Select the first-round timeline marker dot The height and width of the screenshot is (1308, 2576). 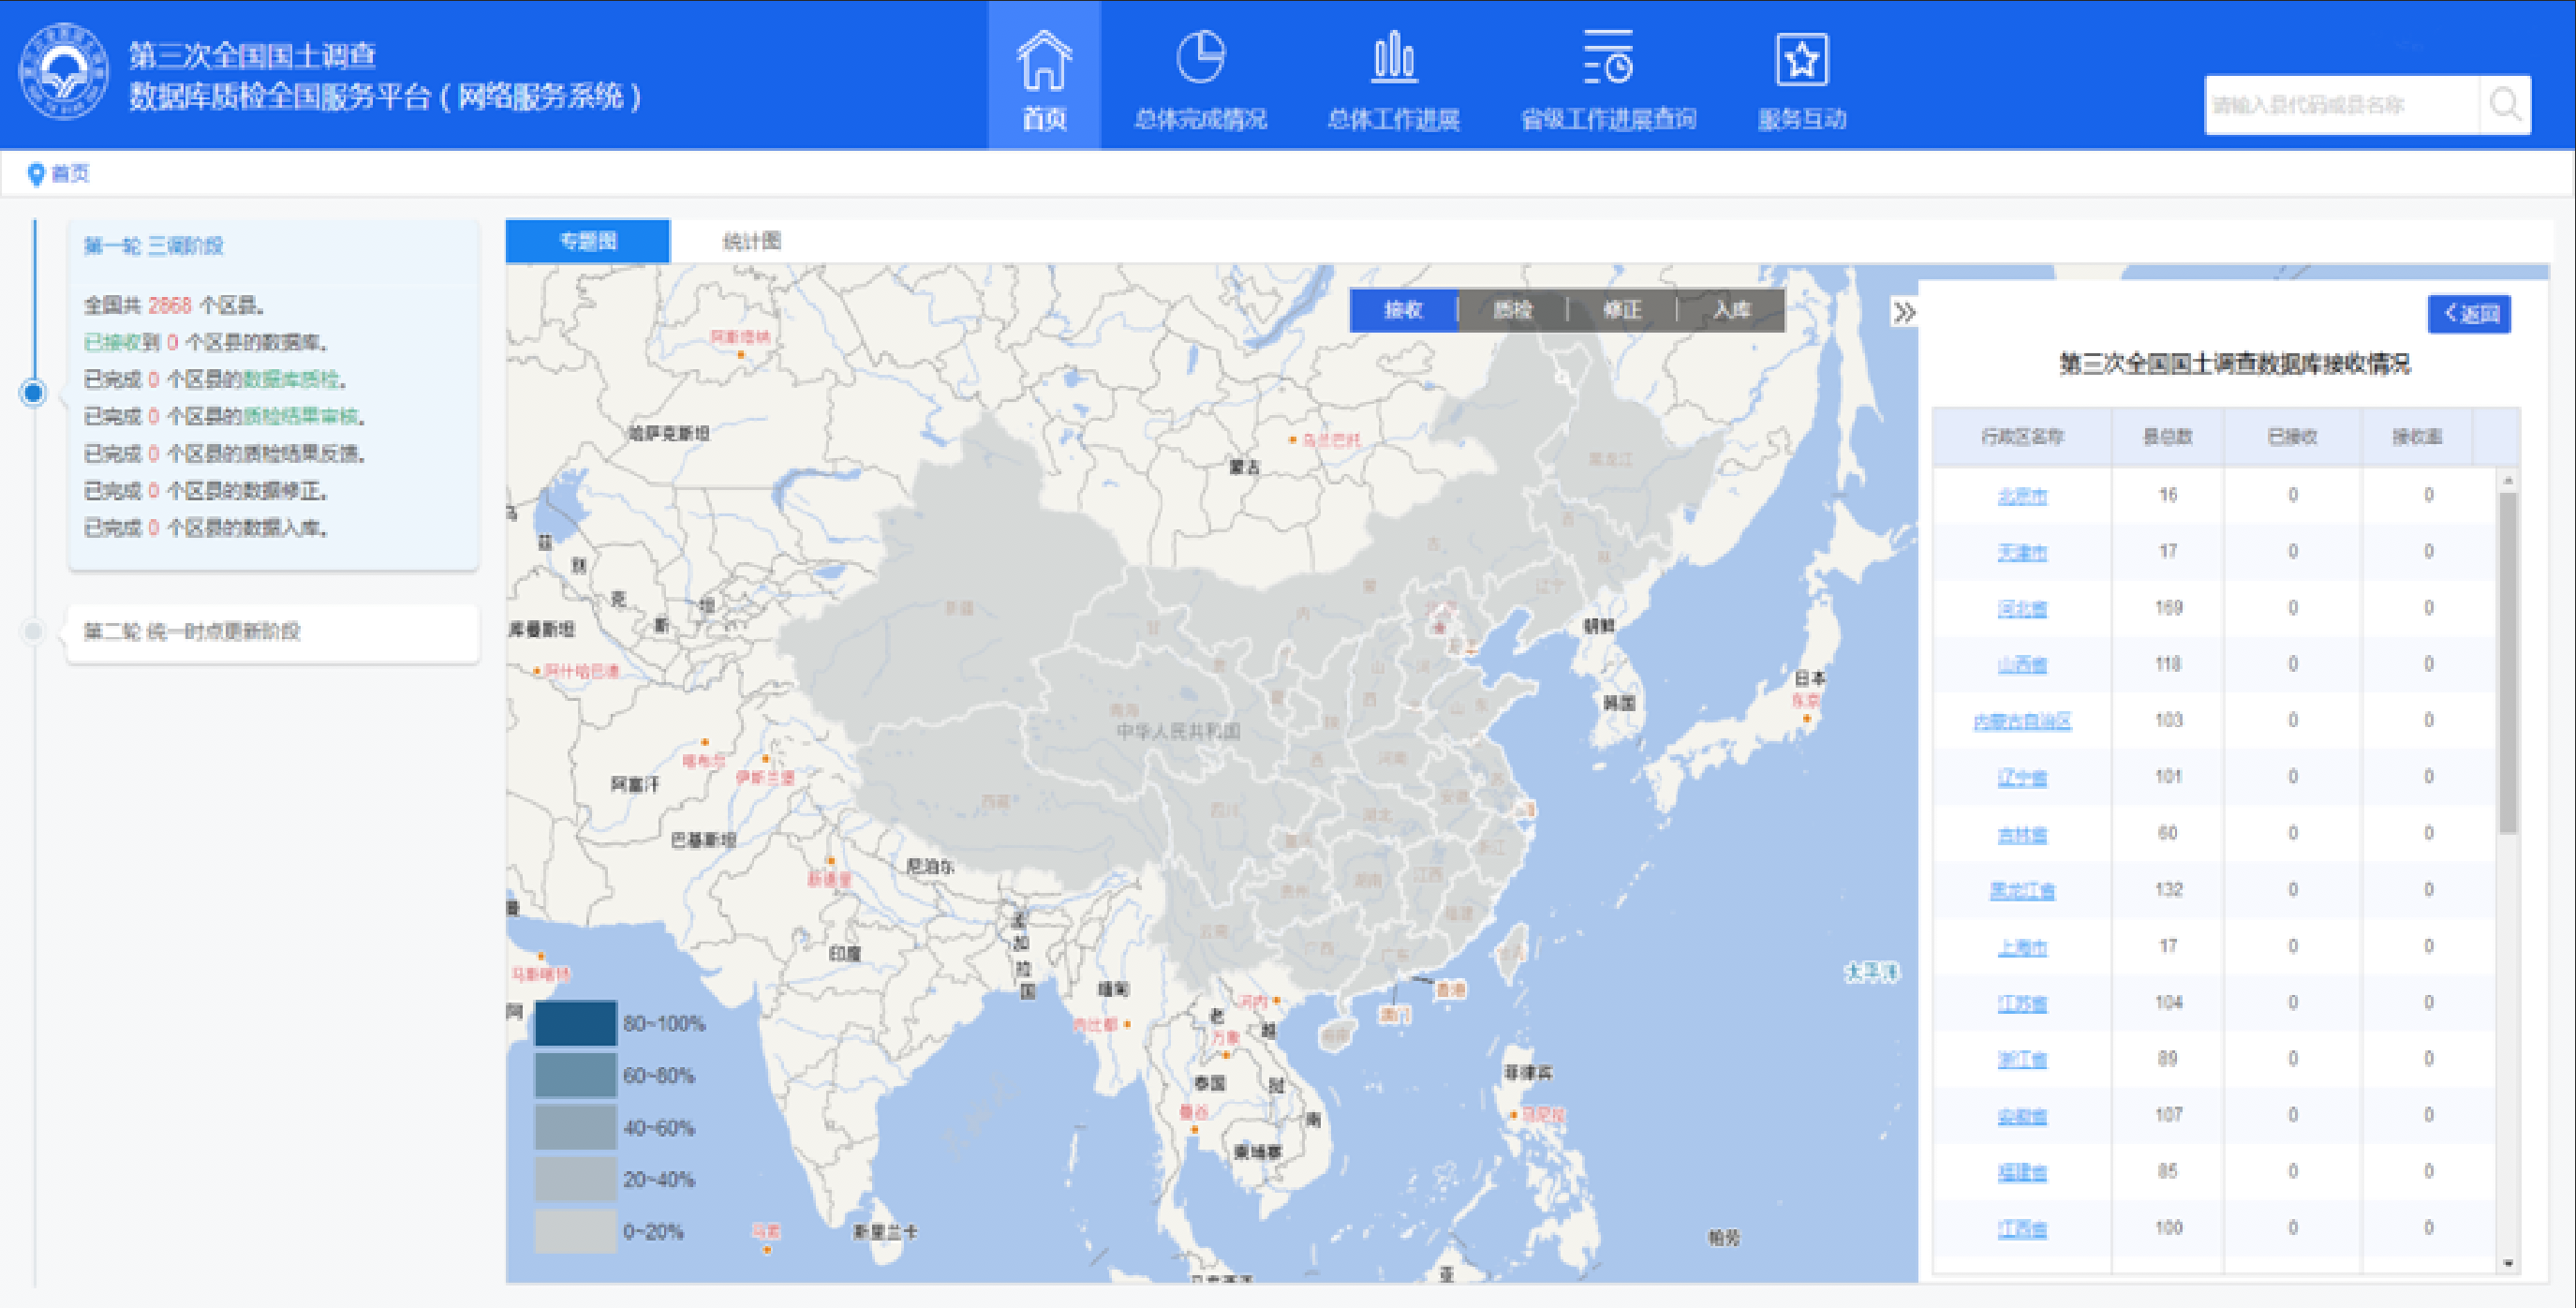33,393
